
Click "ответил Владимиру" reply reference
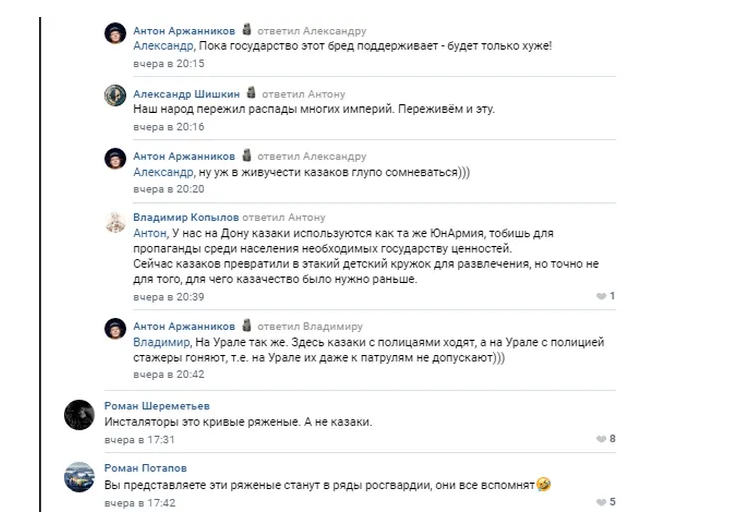(310, 327)
